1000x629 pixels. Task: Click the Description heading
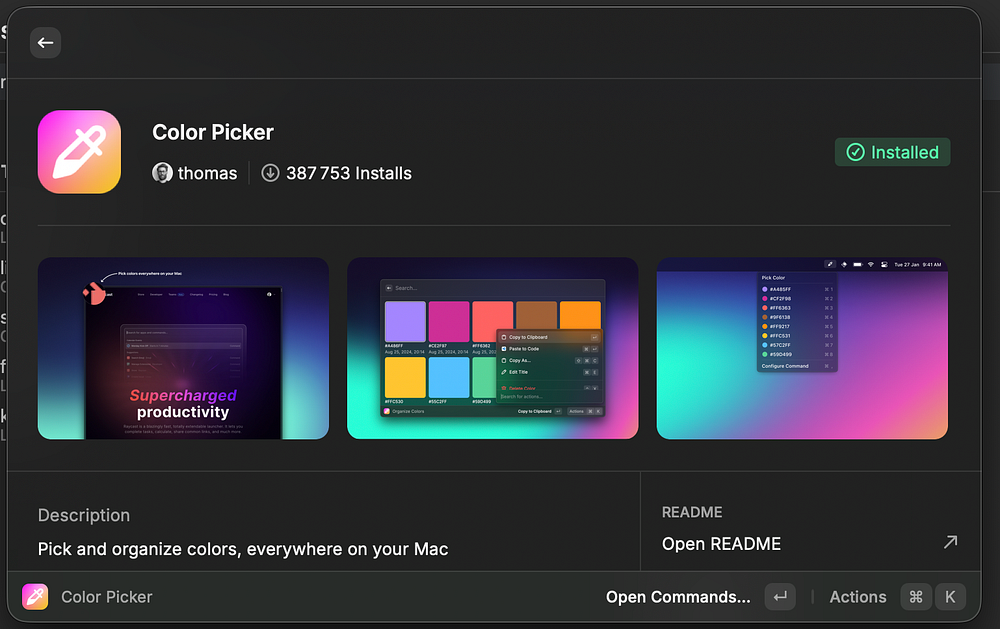(84, 515)
